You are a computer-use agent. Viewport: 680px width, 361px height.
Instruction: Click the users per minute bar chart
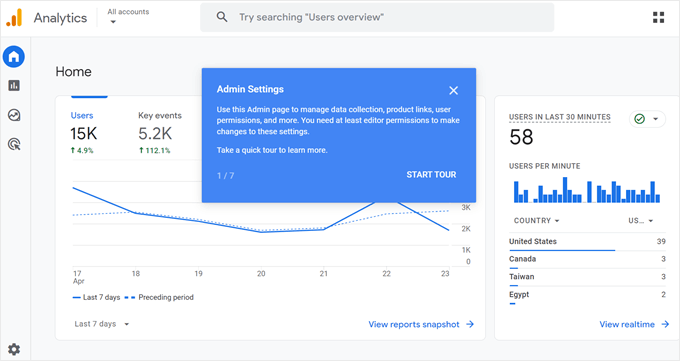click(x=587, y=190)
